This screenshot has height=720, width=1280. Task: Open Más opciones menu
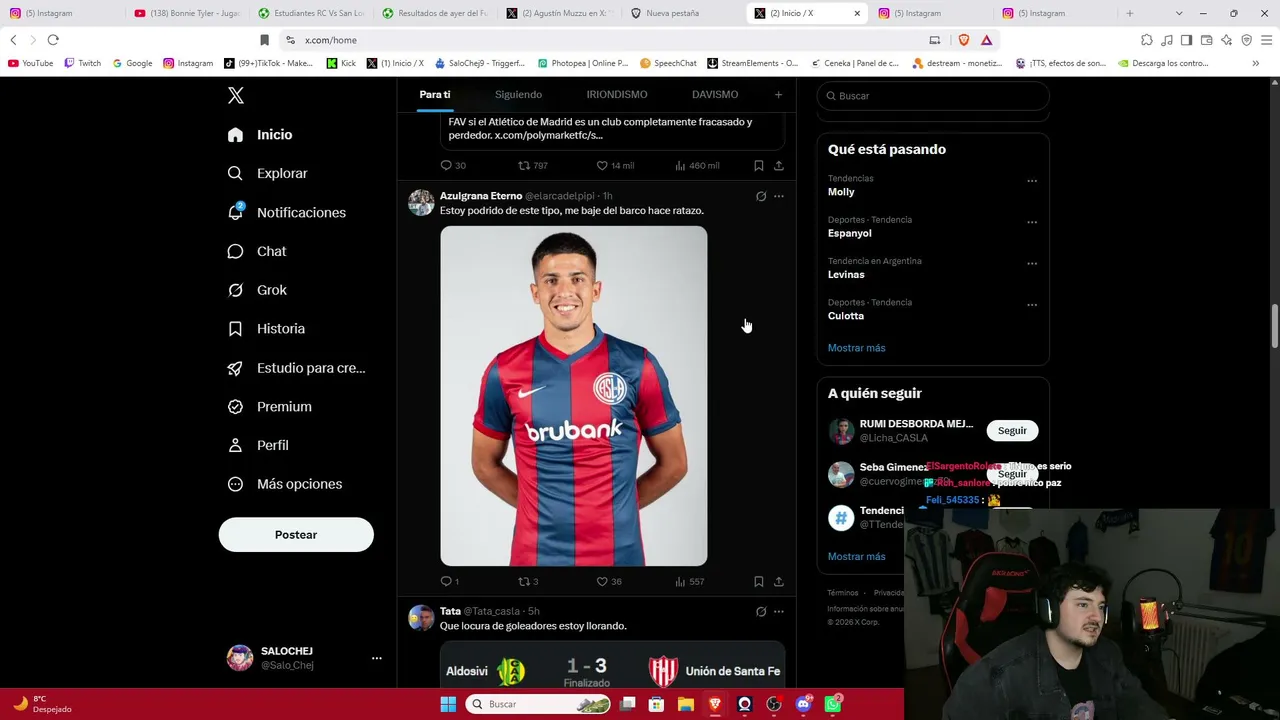pos(284,484)
